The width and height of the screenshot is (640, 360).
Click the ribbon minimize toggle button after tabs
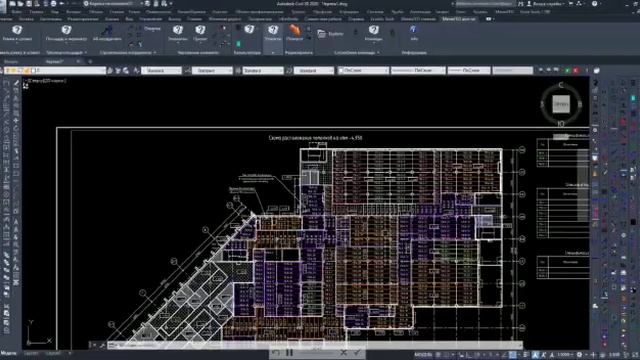[489, 19]
